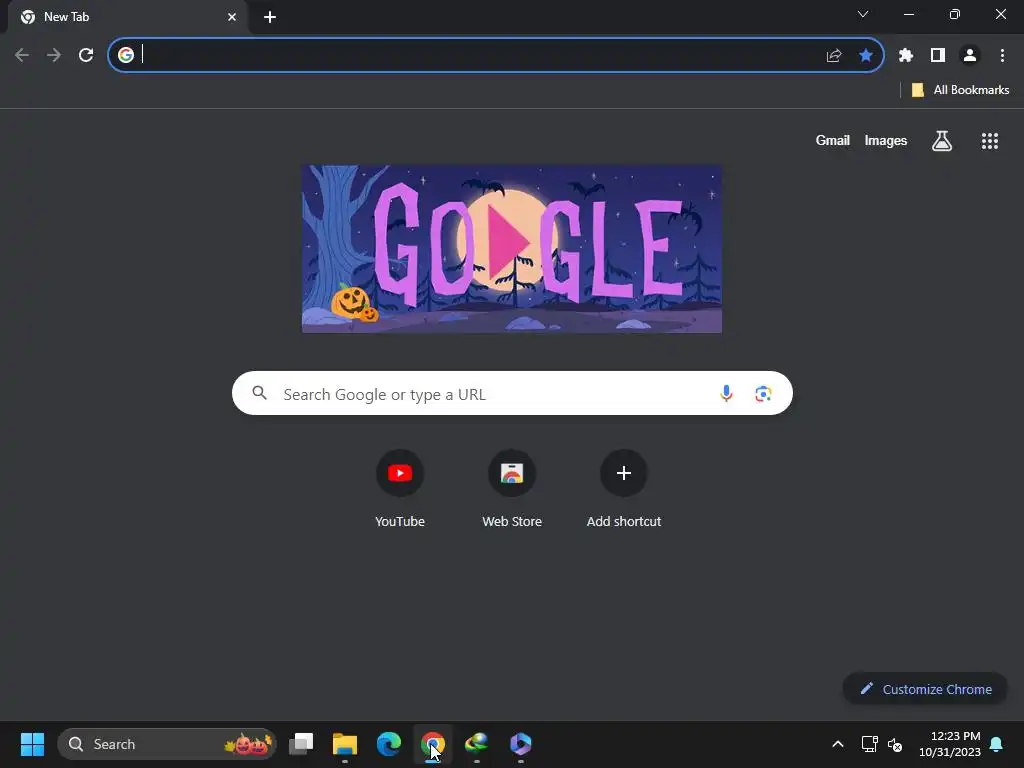Open the Images link

click(x=886, y=140)
